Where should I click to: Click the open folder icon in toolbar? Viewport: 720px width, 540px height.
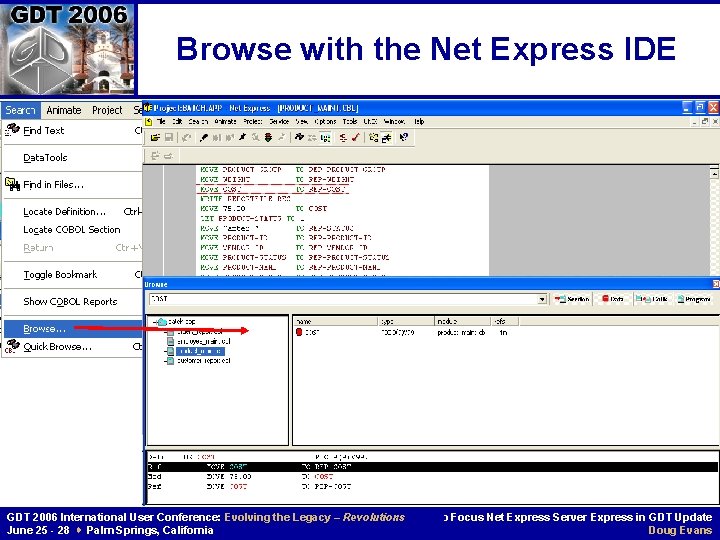[x=155, y=137]
